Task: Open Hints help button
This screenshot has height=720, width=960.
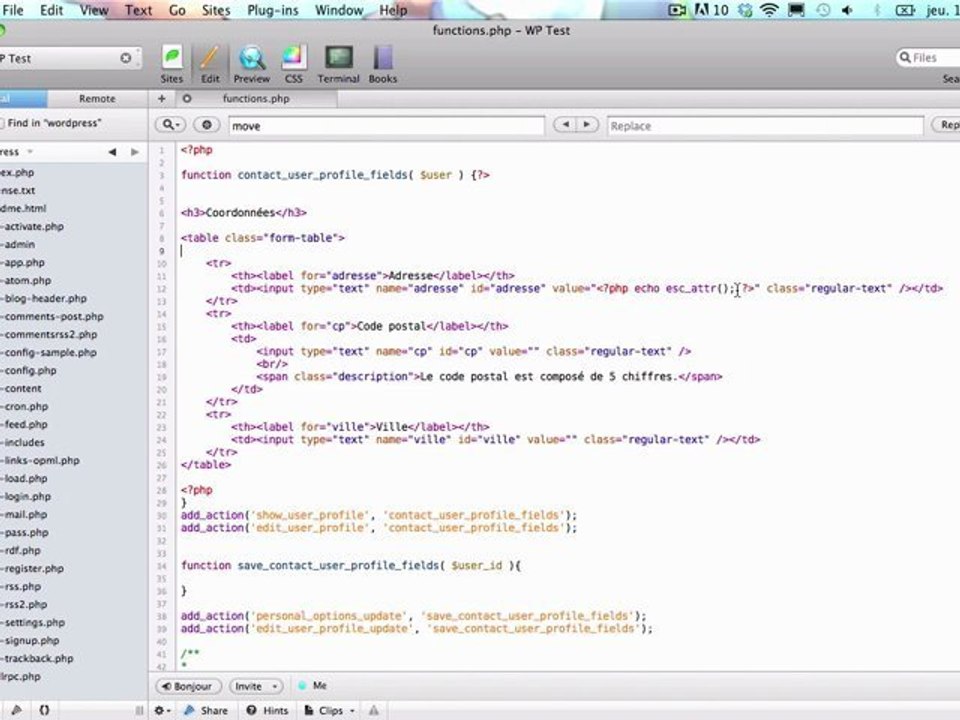Action: (268, 710)
